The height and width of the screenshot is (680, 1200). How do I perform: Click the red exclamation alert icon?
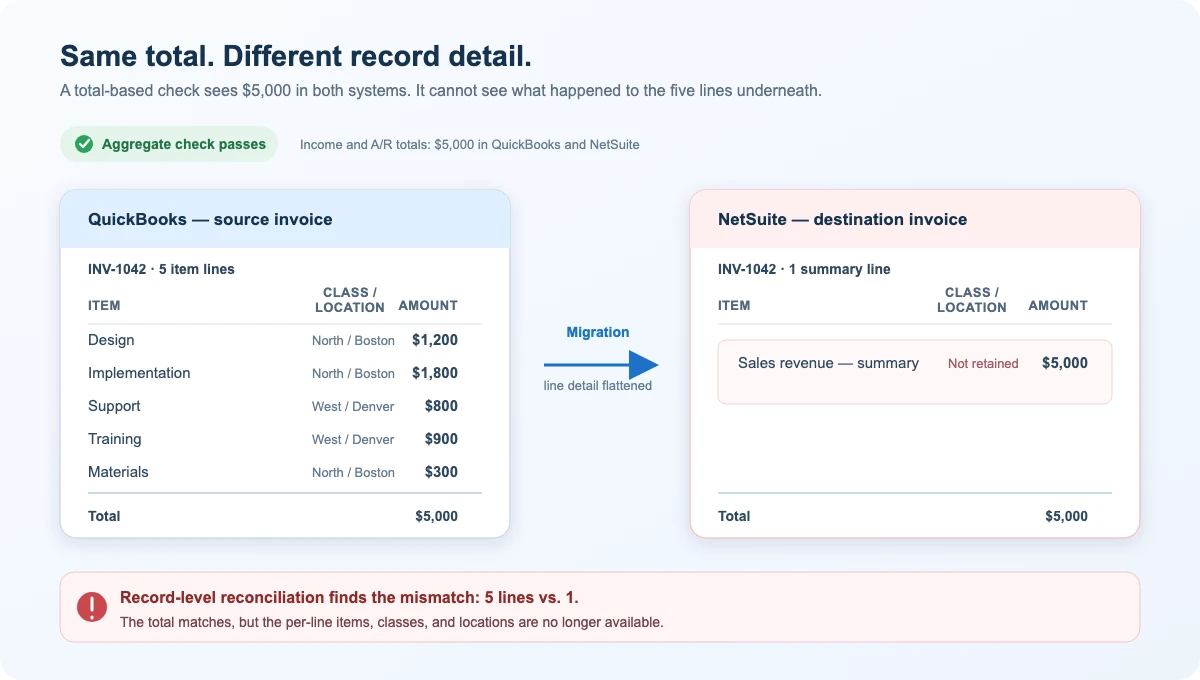pos(92,607)
